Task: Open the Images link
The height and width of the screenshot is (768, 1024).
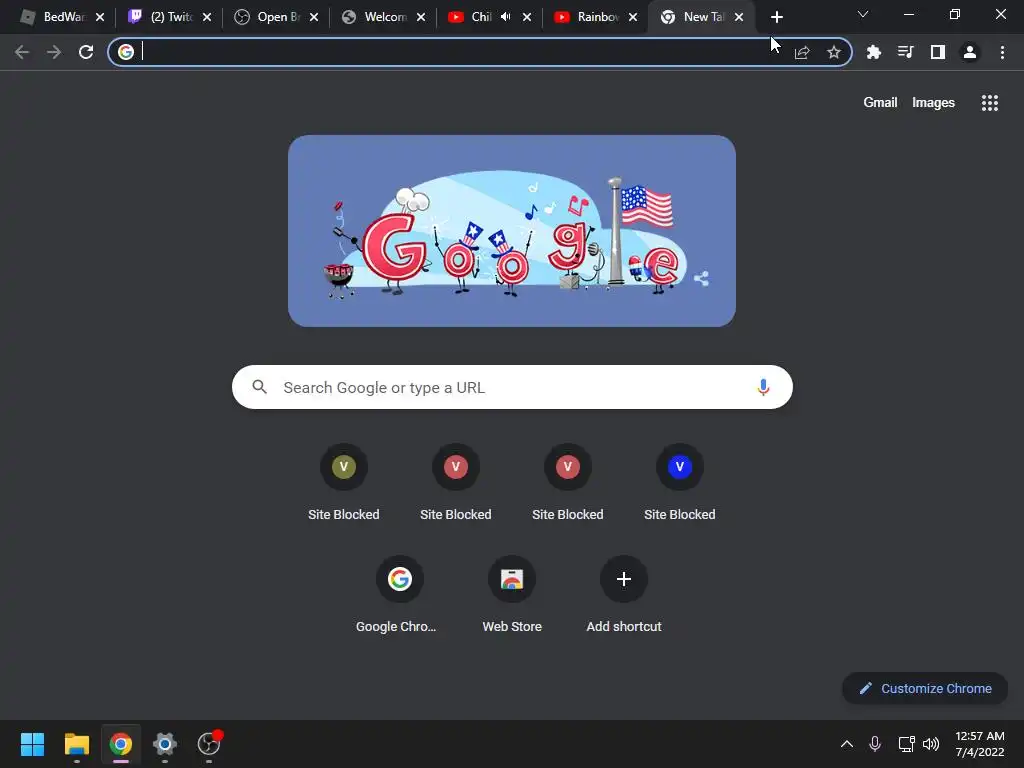Action: click(x=933, y=103)
